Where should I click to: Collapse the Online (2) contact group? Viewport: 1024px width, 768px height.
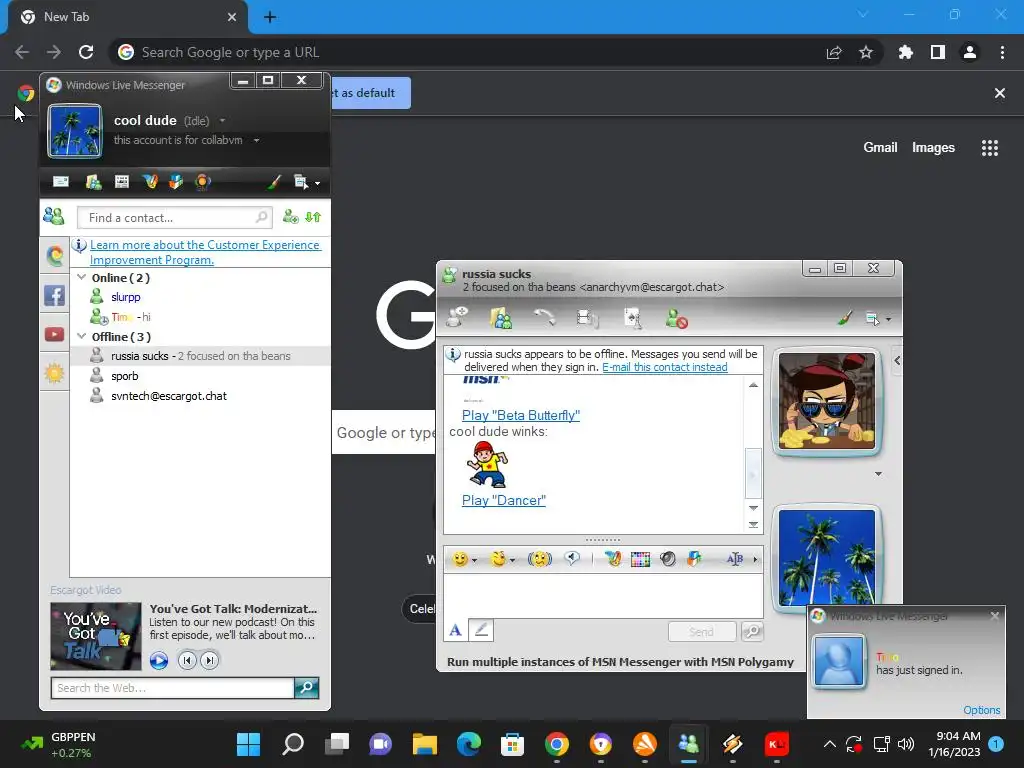[82, 277]
